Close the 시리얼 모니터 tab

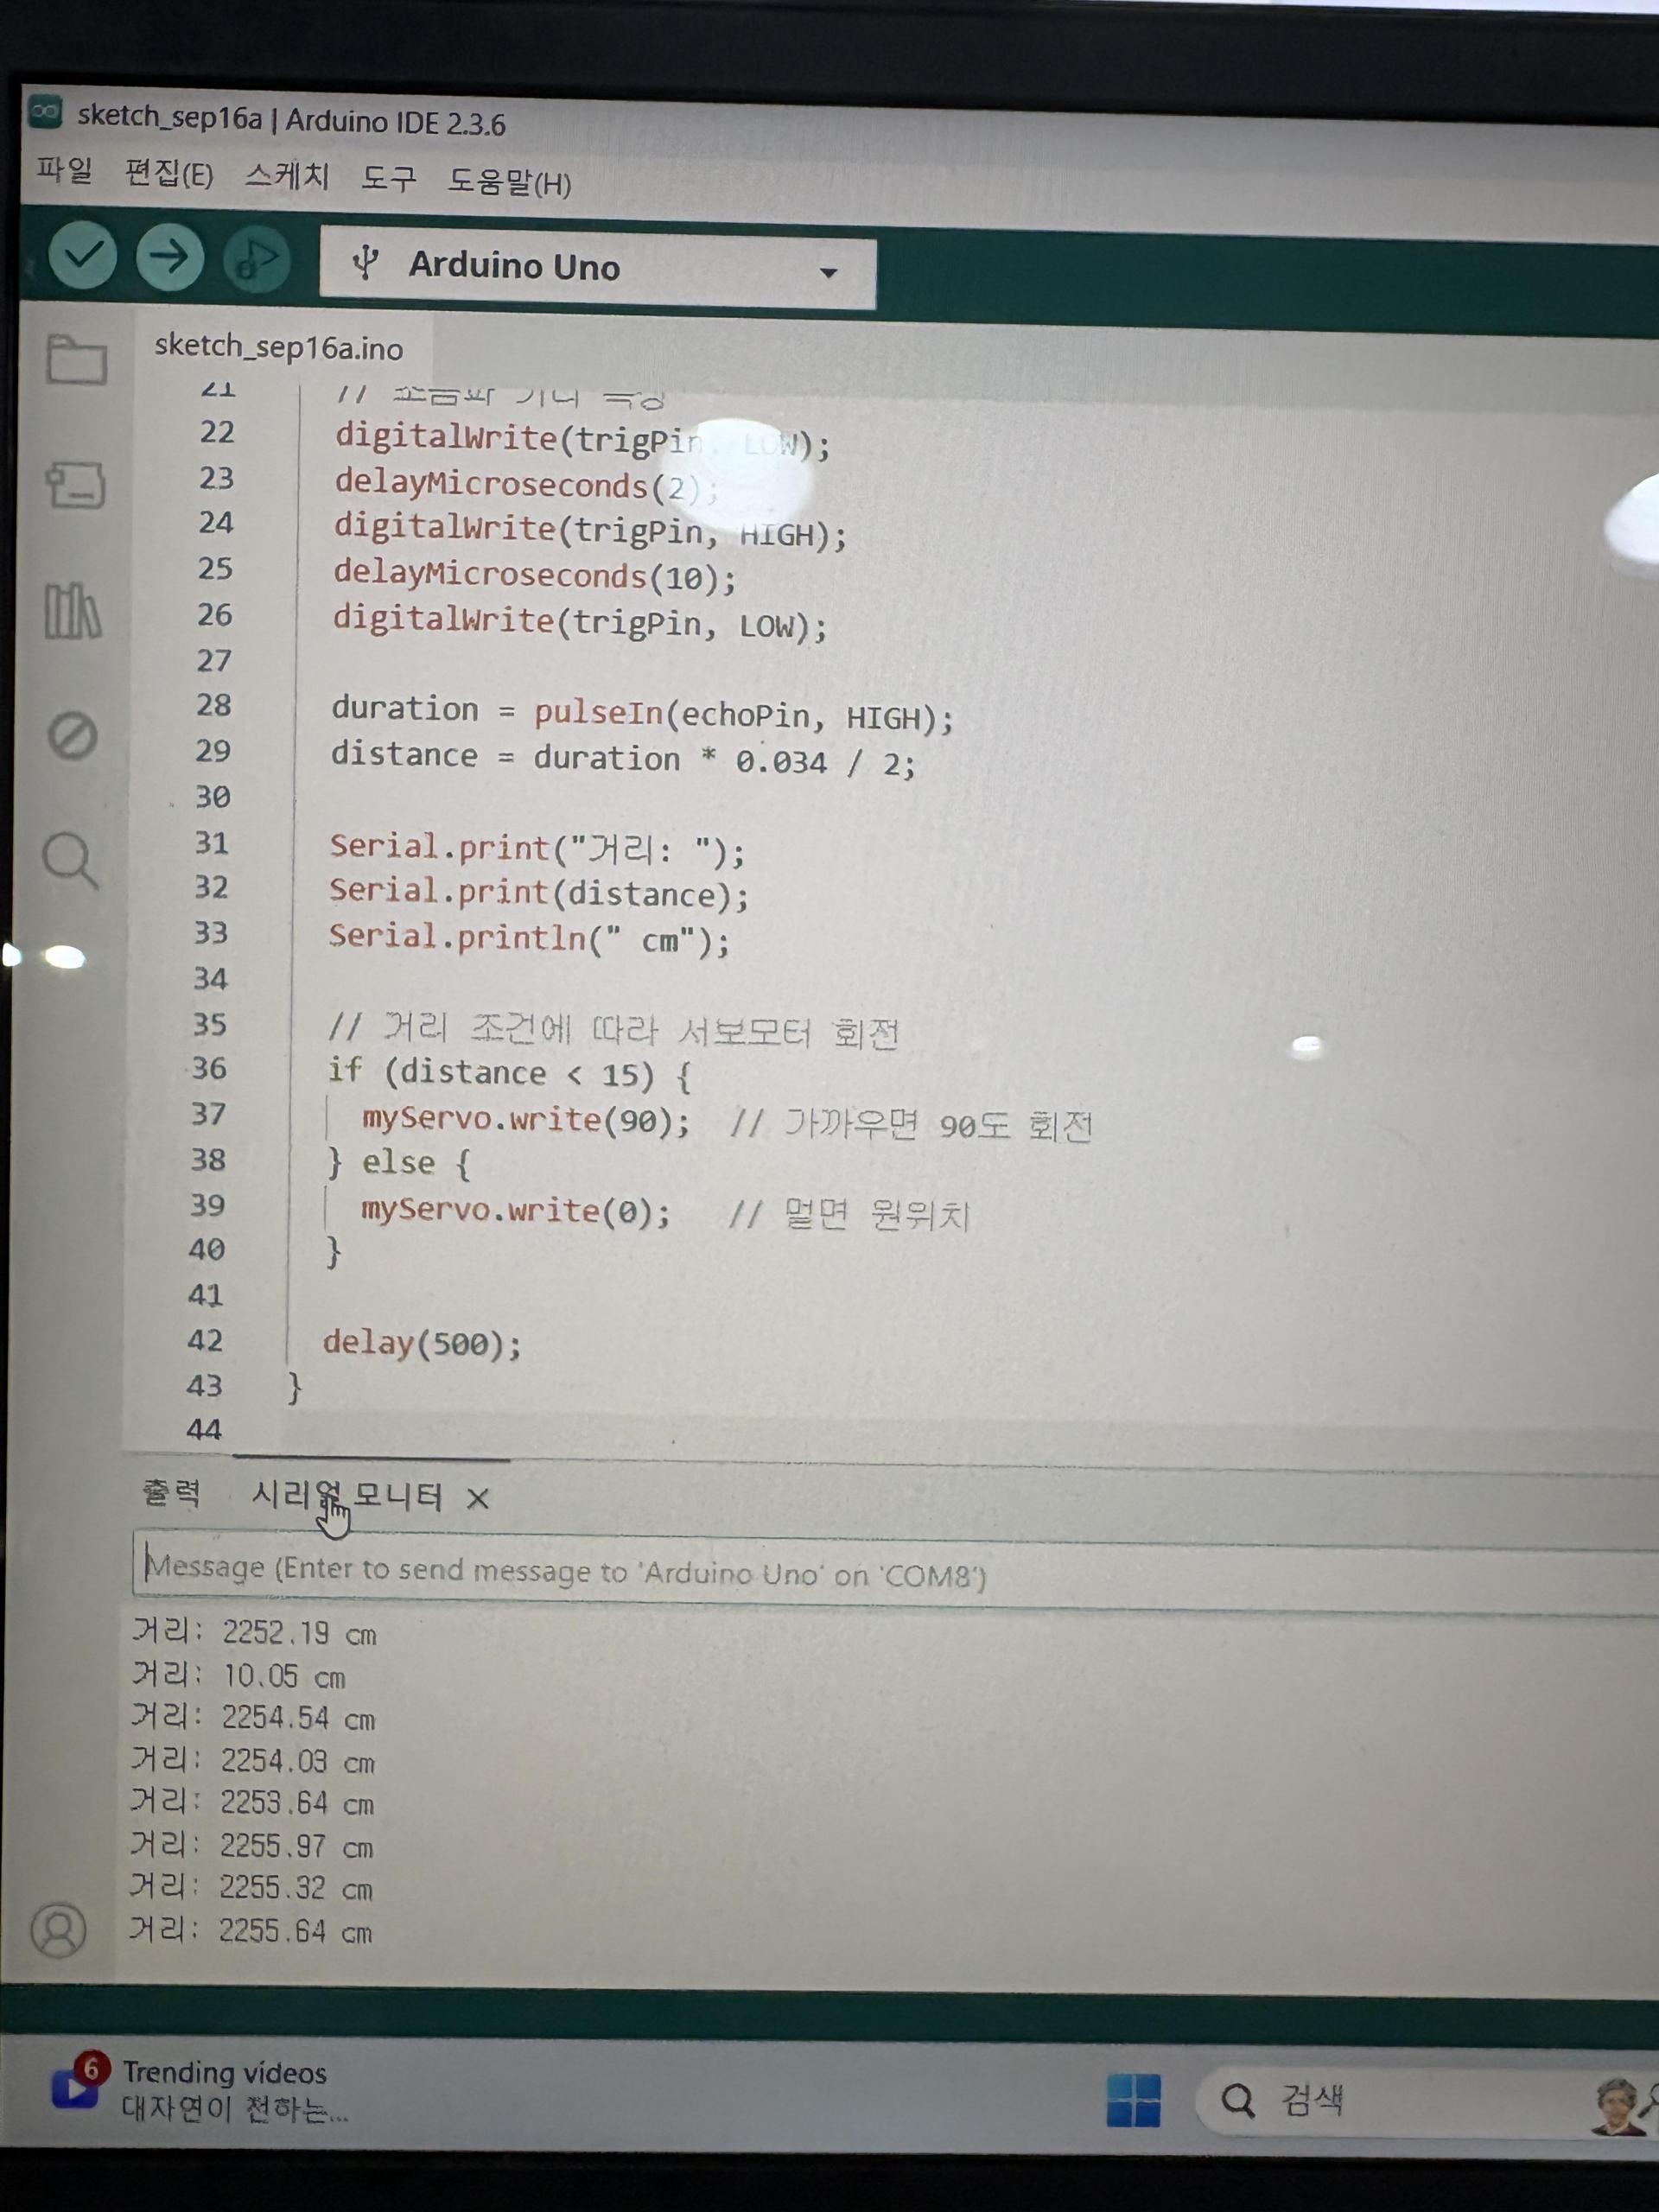click(x=478, y=1498)
